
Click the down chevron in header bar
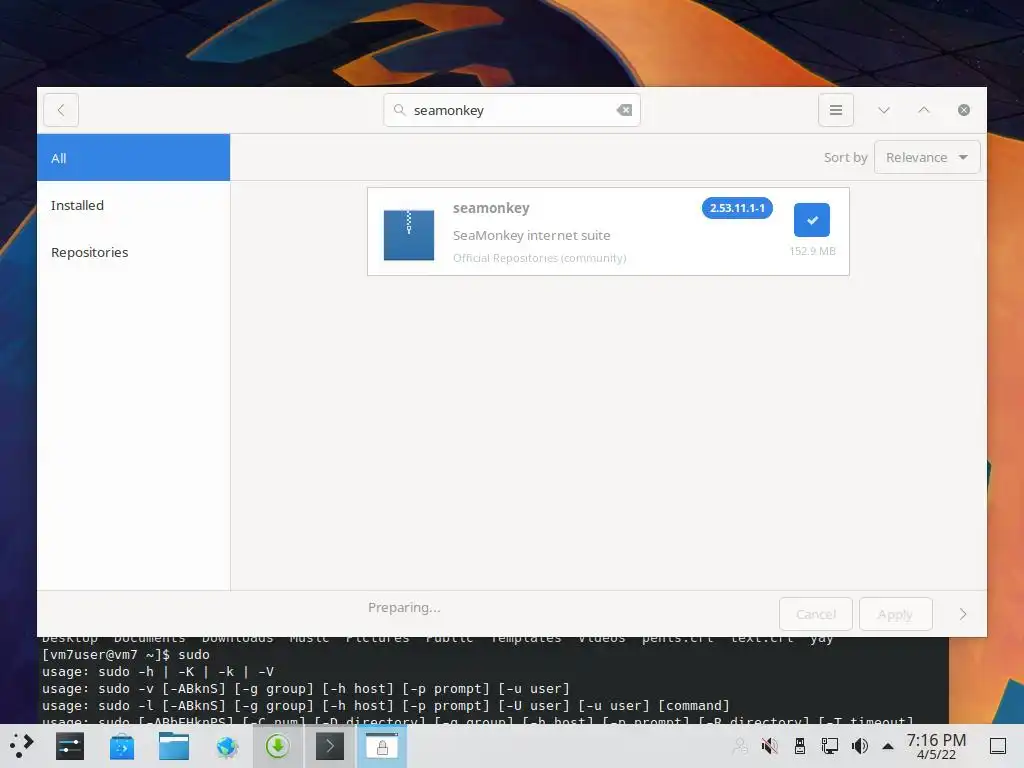pyautogui.click(x=884, y=110)
